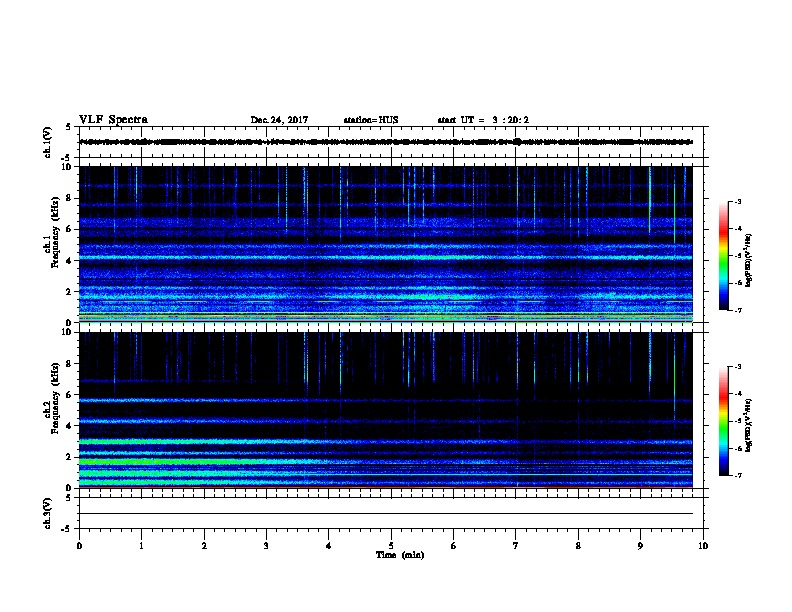The width and height of the screenshot is (792, 612).
Task: Click the flat ch.3 voltage line
Action: click(386, 514)
